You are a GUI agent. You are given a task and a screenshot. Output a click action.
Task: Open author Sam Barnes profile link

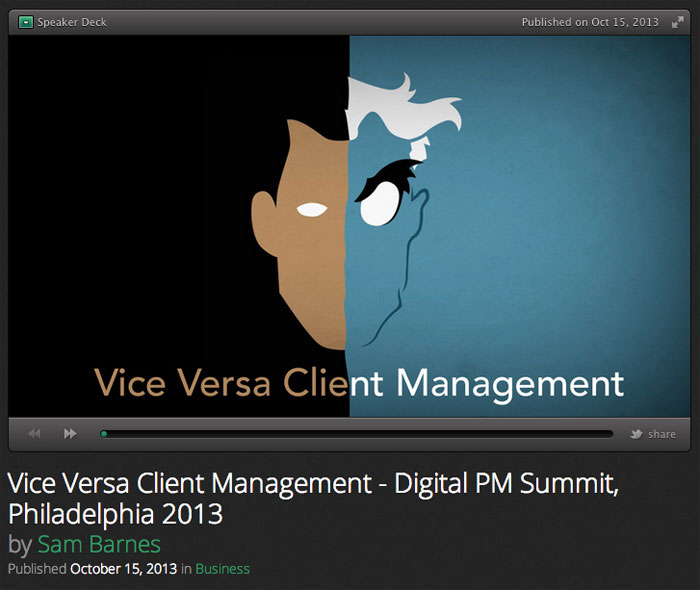99,544
